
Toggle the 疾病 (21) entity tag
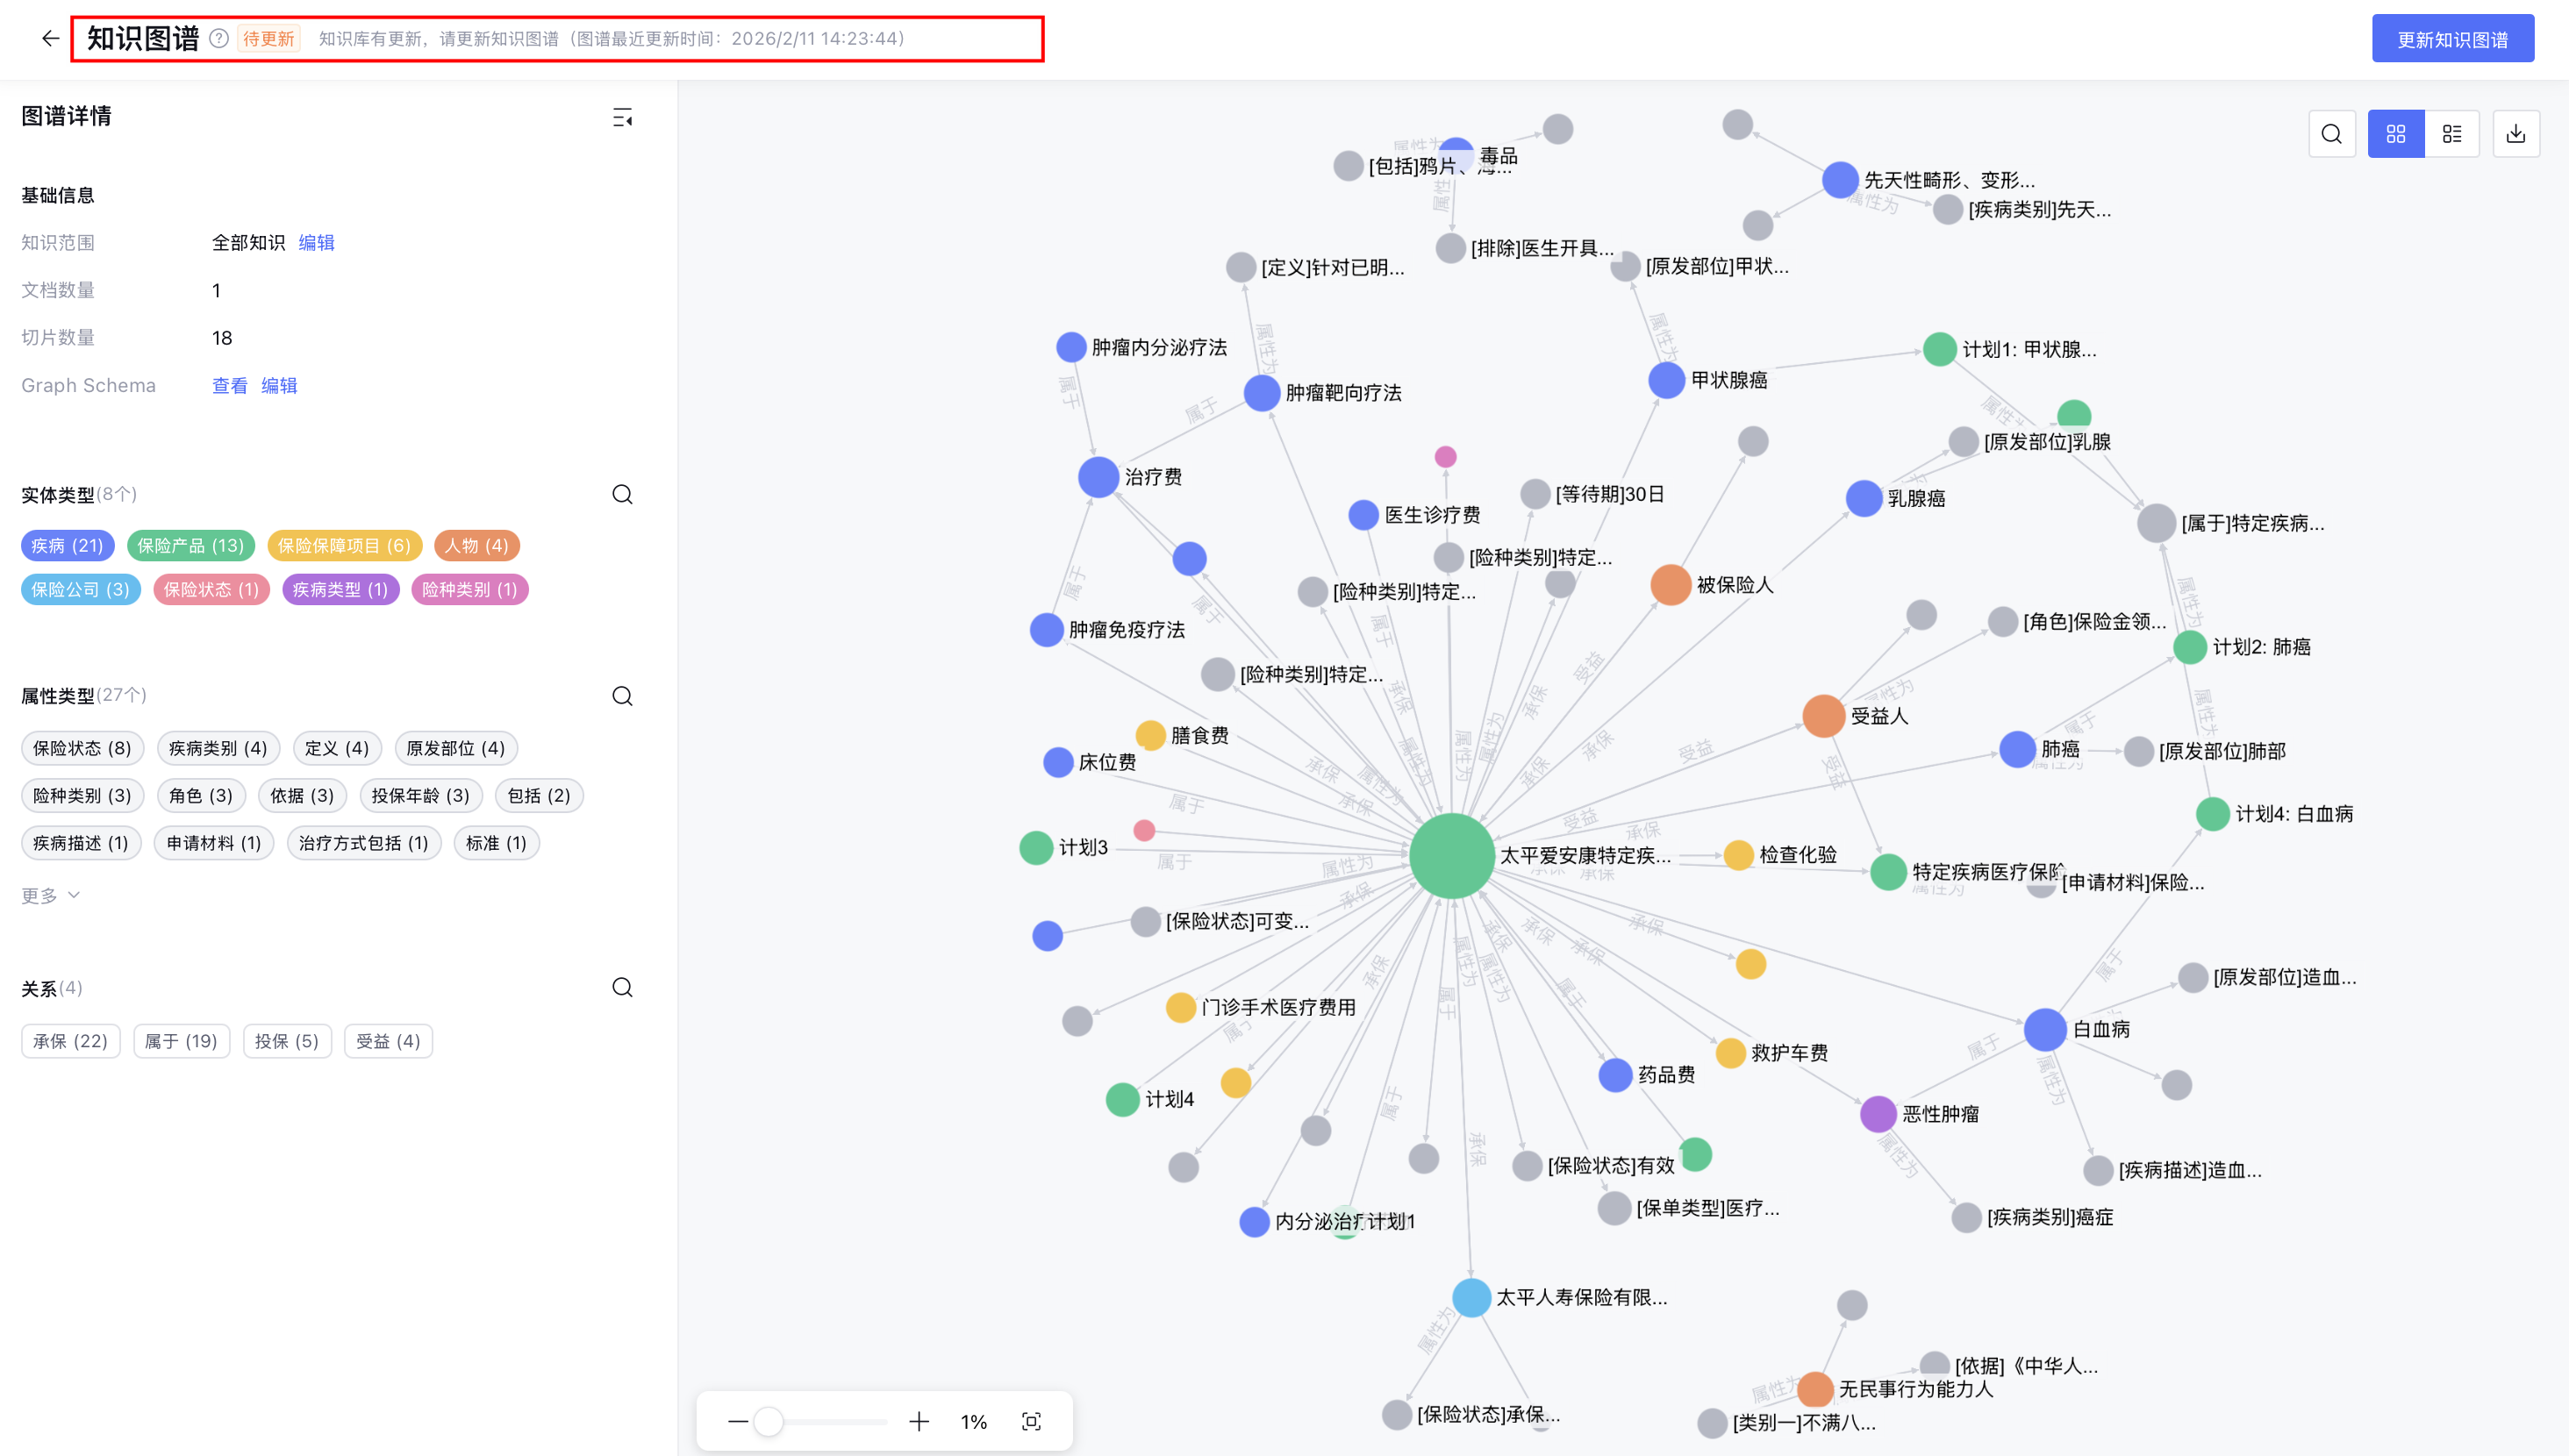coord(67,546)
